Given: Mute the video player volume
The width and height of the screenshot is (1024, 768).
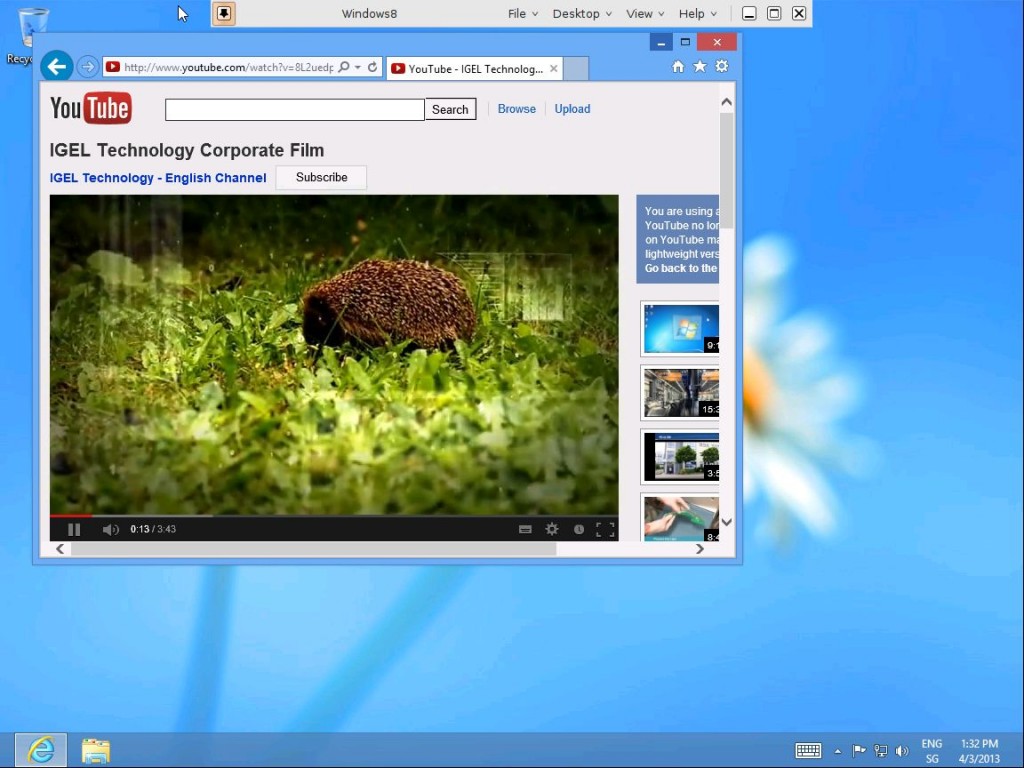Looking at the screenshot, I should pos(110,529).
